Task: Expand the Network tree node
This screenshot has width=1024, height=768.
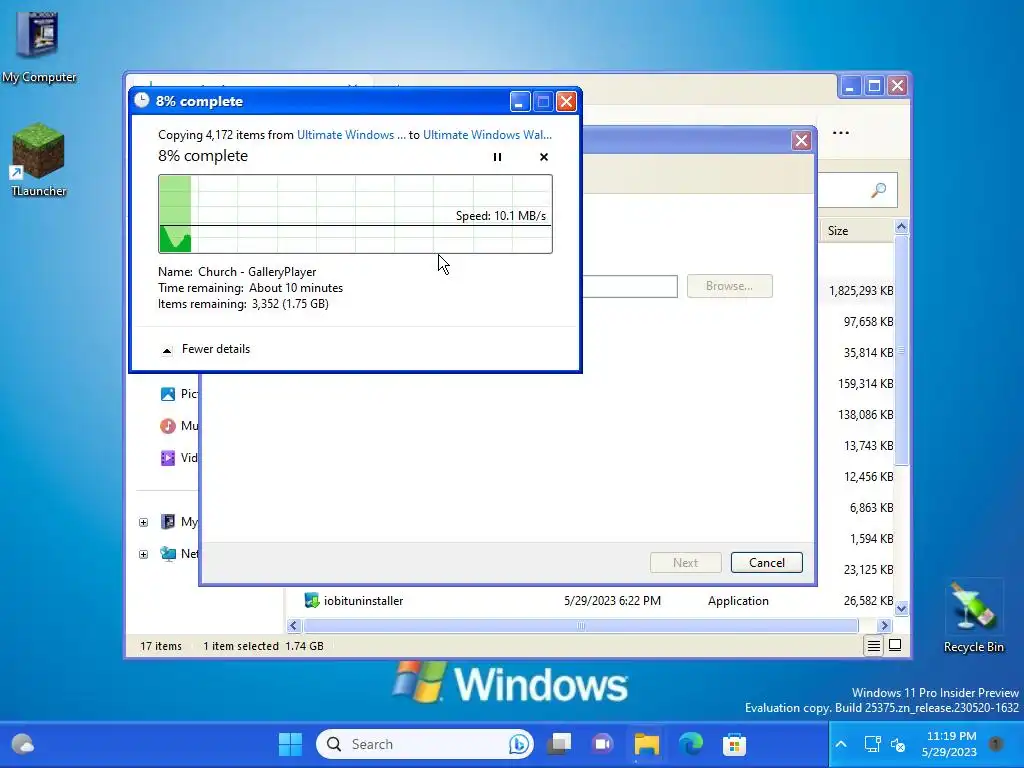Action: (x=144, y=554)
